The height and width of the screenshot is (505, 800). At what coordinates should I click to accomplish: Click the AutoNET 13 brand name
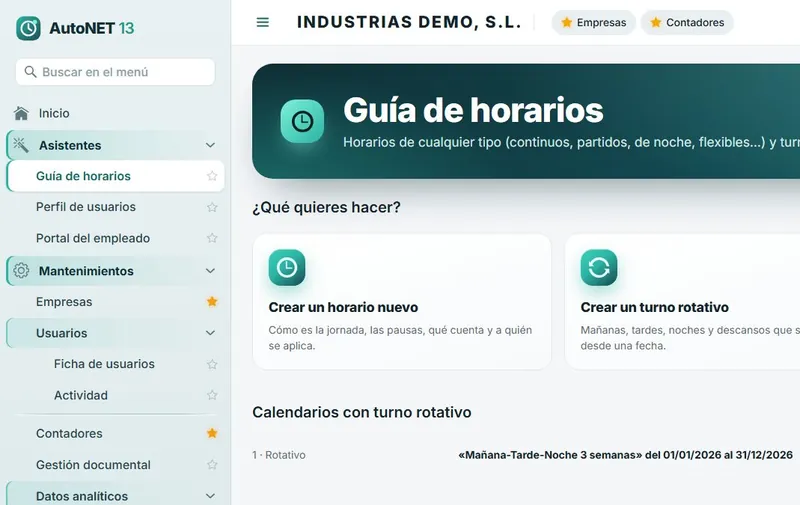tap(92, 28)
